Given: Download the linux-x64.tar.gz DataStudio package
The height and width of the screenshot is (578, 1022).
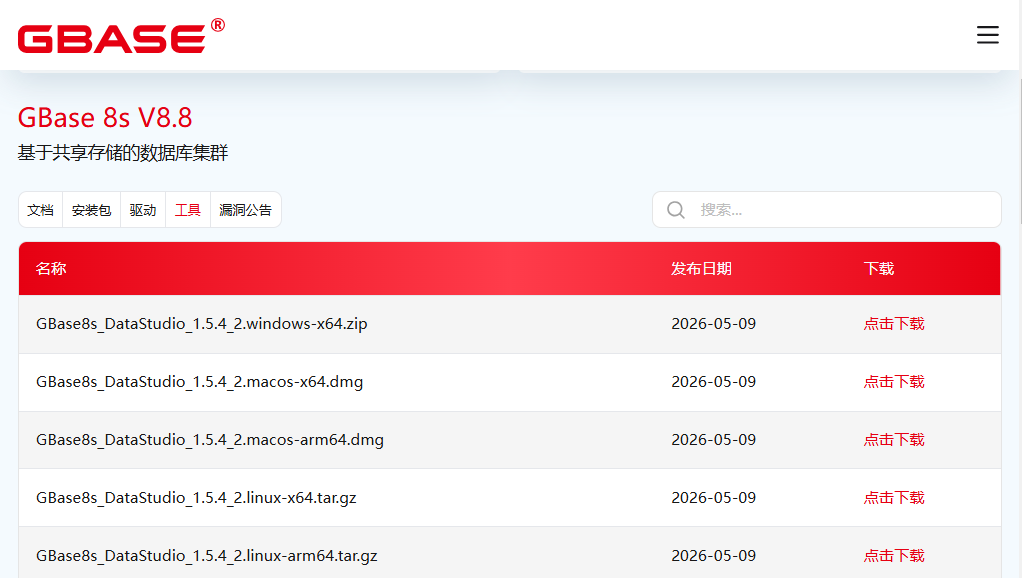Looking at the screenshot, I should (894, 498).
